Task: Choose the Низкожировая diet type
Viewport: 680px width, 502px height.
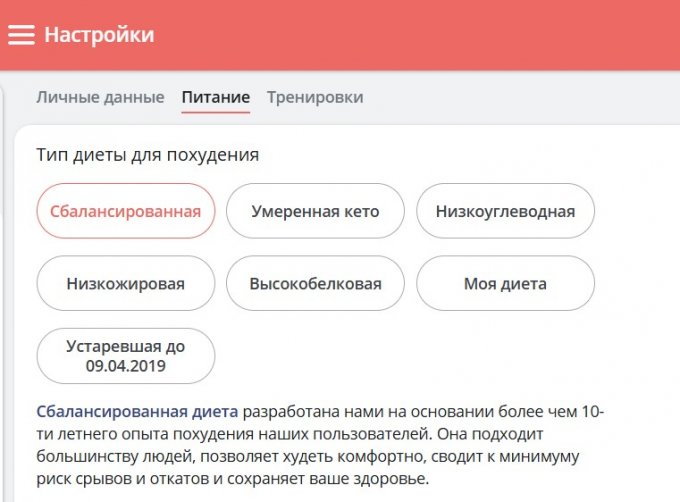Action: (x=126, y=284)
